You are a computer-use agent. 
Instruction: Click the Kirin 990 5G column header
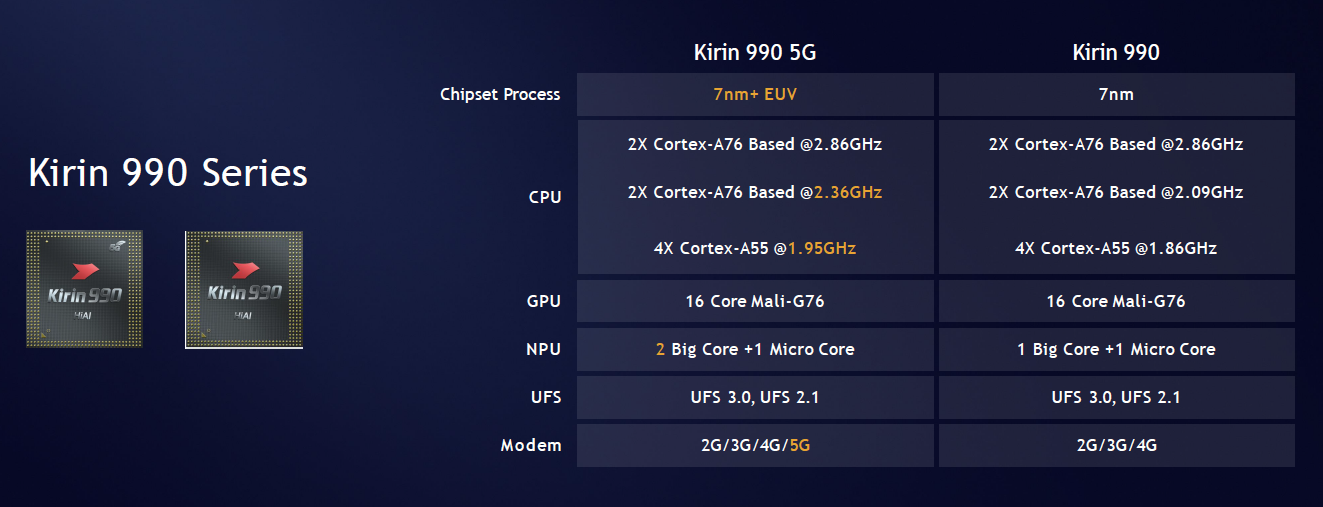pyautogui.click(x=755, y=52)
